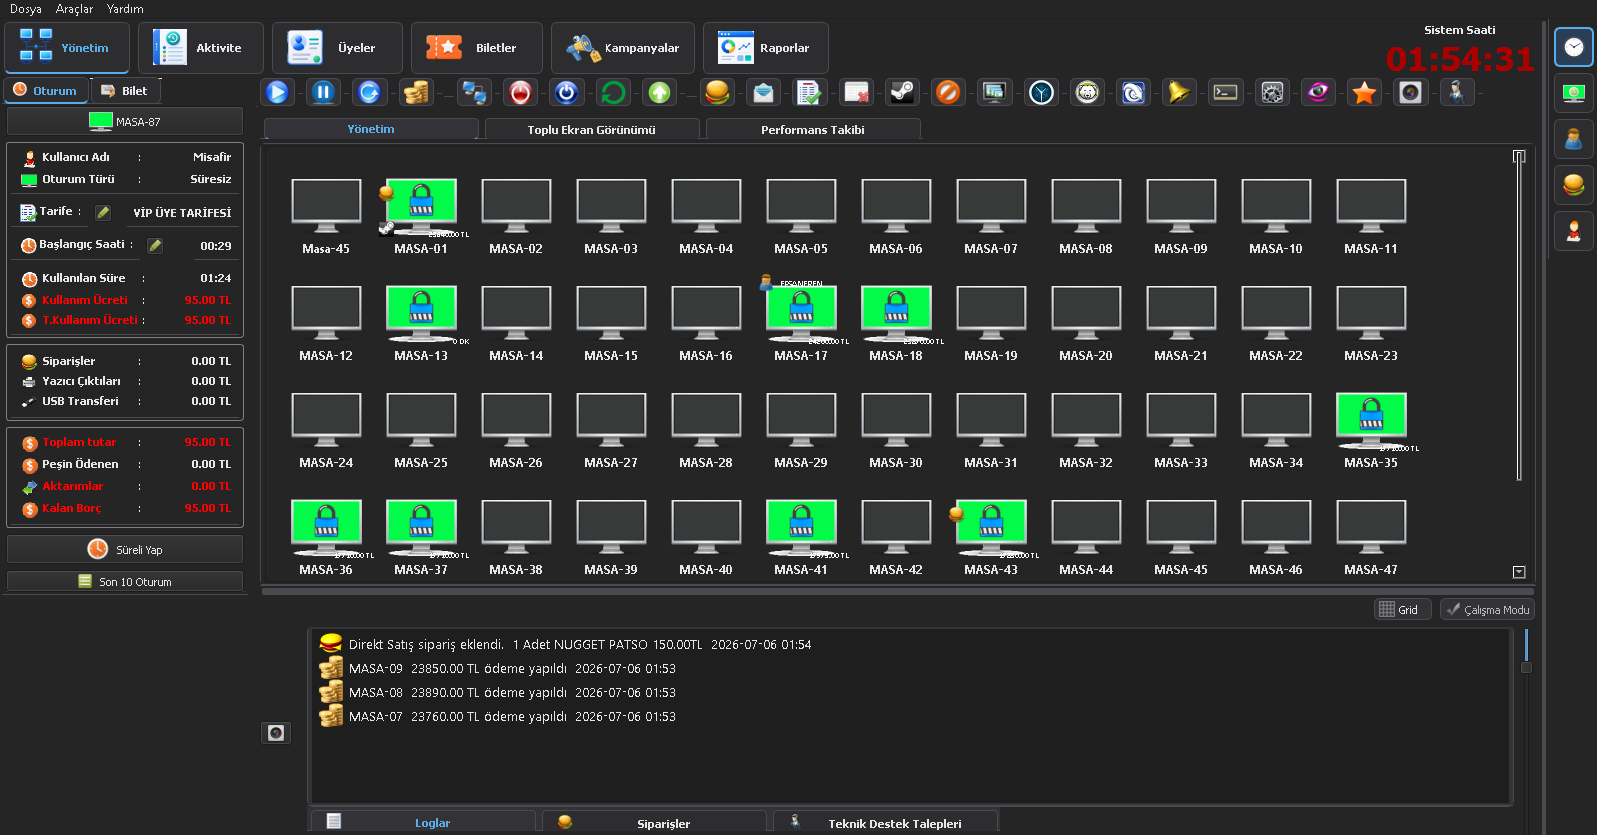Open the hamburger order icon in toolbar
Screen dimensions: 1597x835
[717, 92]
